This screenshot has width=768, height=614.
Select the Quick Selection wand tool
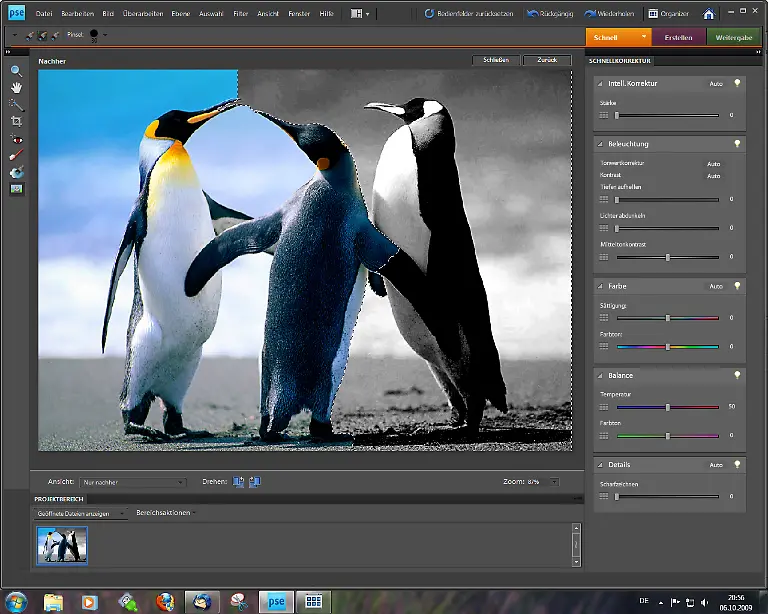(x=17, y=104)
